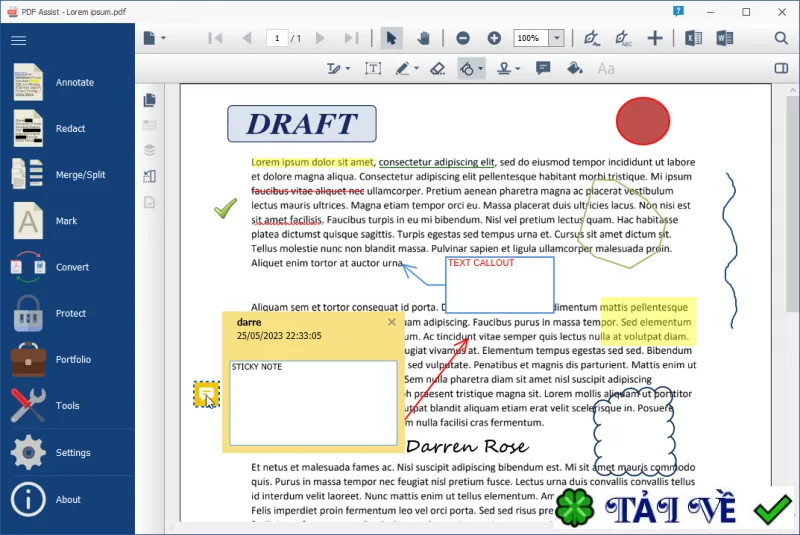Click the zoom out minus icon
Image resolution: width=800 pixels, height=535 pixels.
pos(463,38)
